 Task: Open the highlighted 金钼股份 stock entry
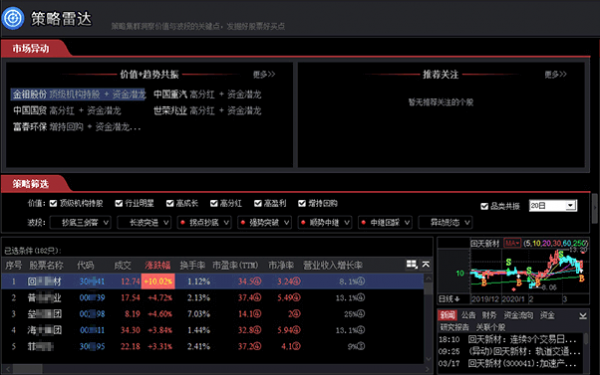[x=78, y=94]
